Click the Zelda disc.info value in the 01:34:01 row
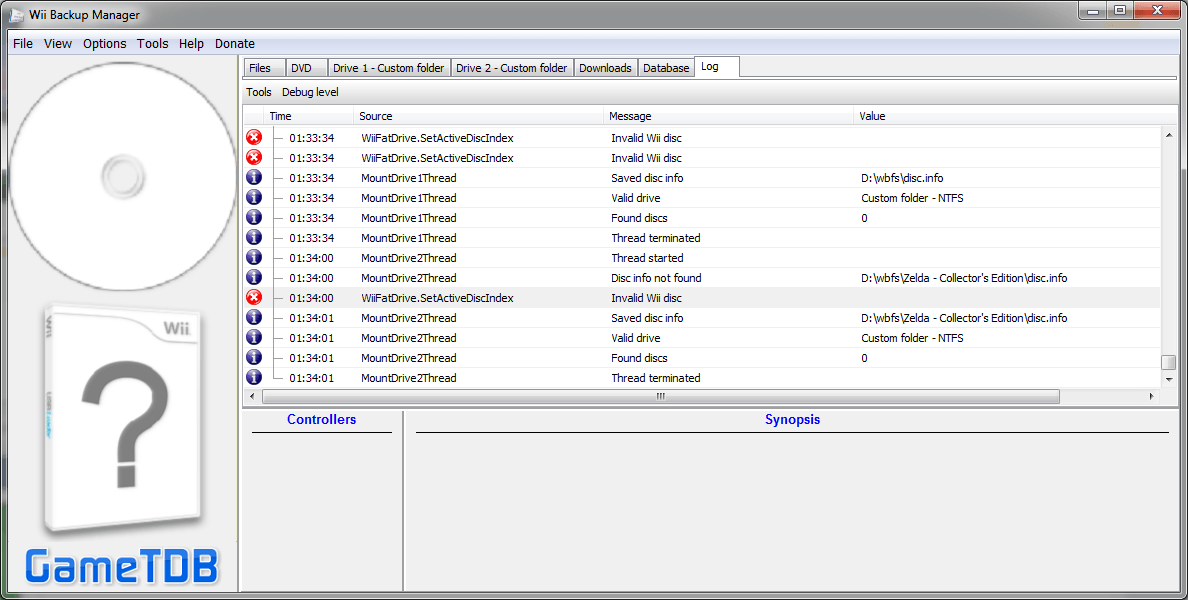Image resolution: width=1188 pixels, height=600 pixels. 964,318
